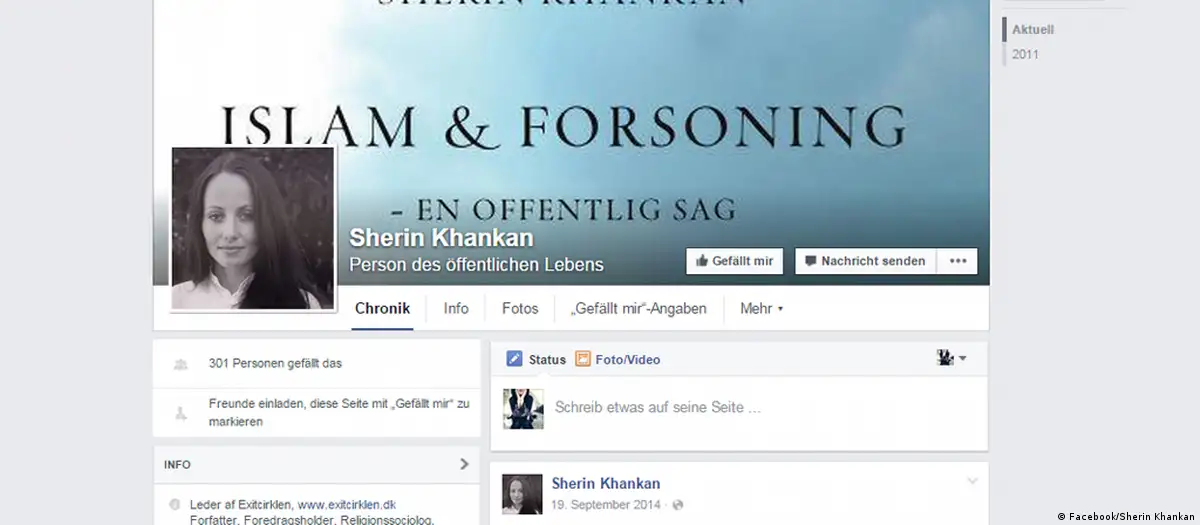This screenshot has height=525, width=1200.
Task: Open the "Gefällt mir"-Angaben tab
Action: click(638, 308)
